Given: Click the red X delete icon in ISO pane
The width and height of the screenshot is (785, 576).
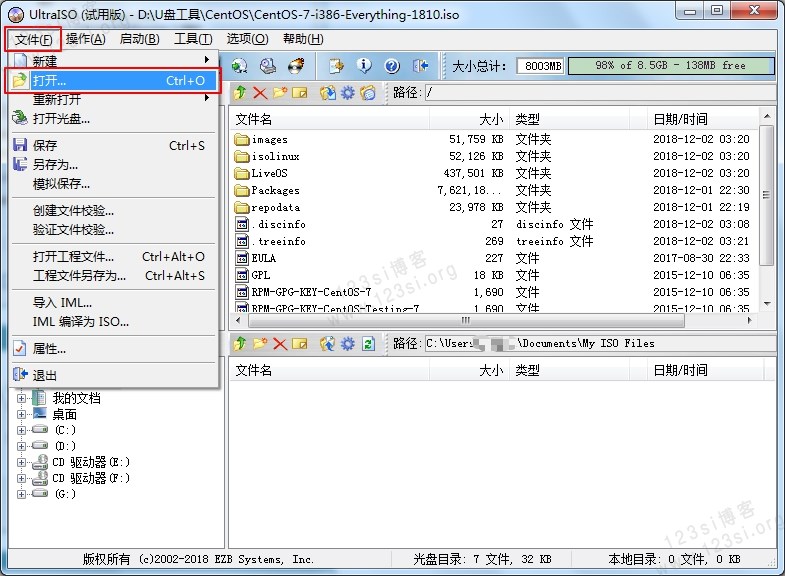Looking at the screenshot, I should tap(260, 93).
